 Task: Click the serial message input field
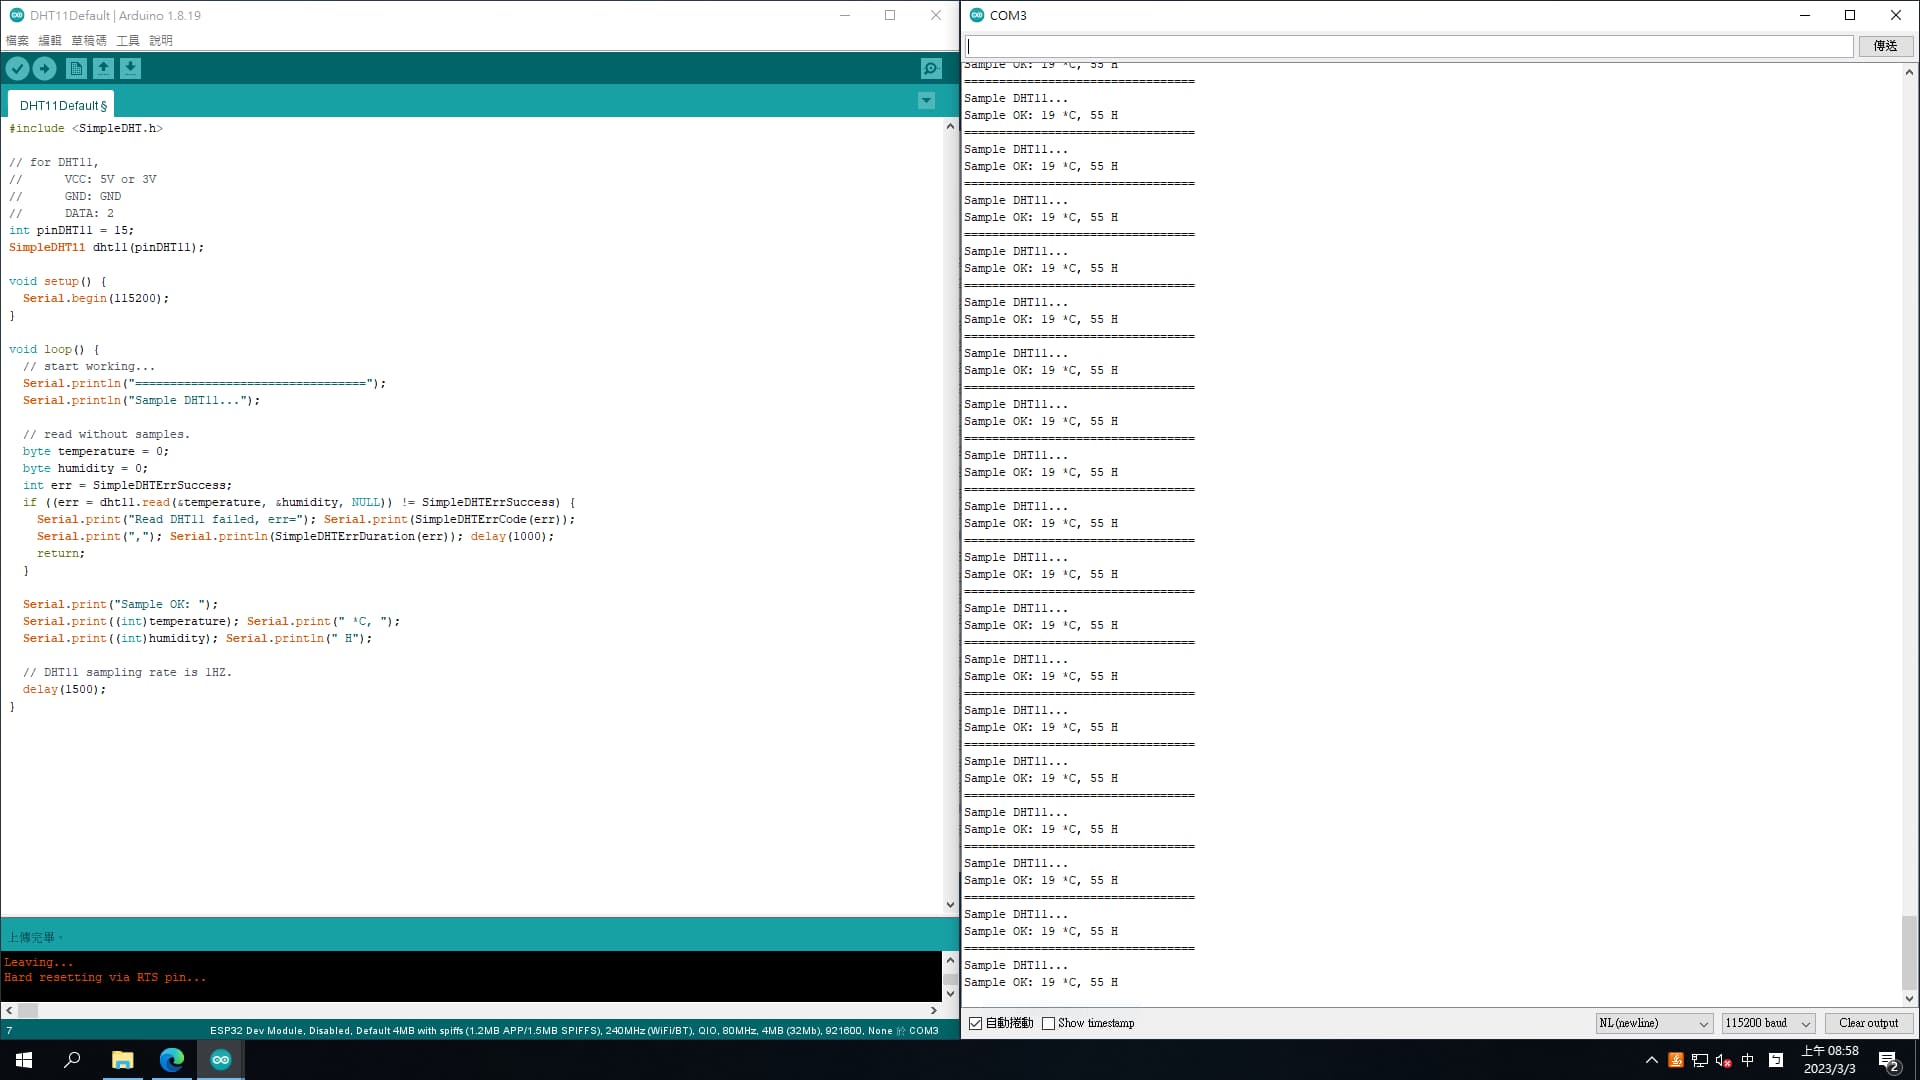pyautogui.click(x=1408, y=46)
